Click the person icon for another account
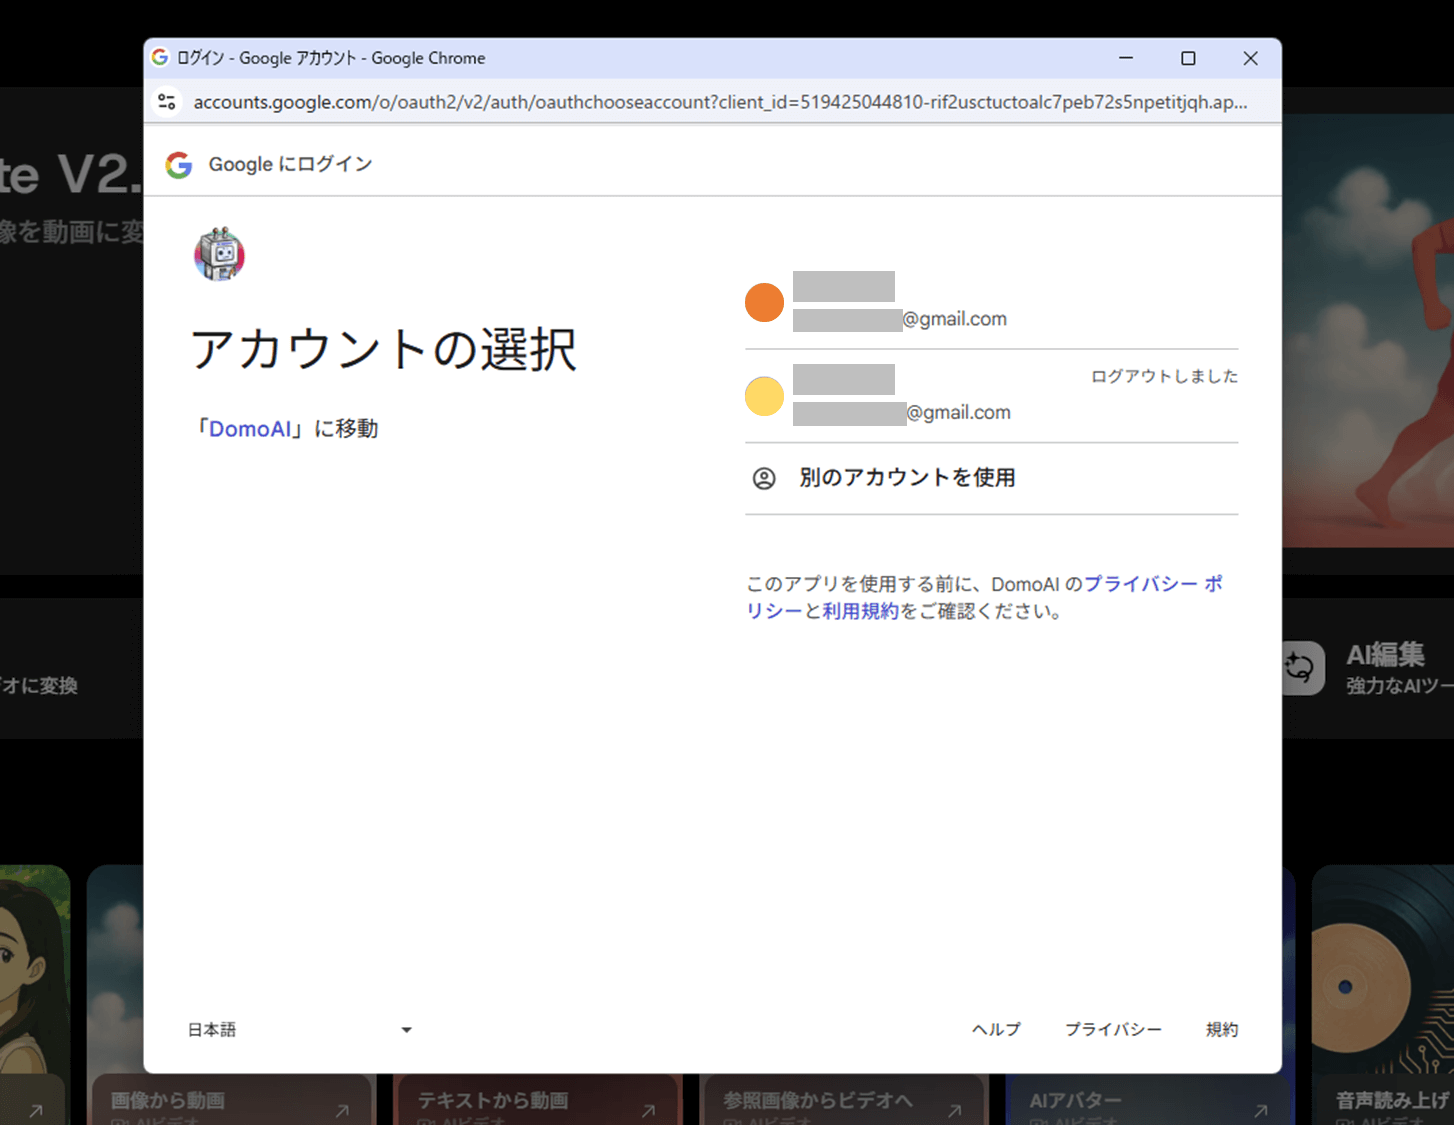Viewport: 1454px width, 1125px height. [x=764, y=478]
